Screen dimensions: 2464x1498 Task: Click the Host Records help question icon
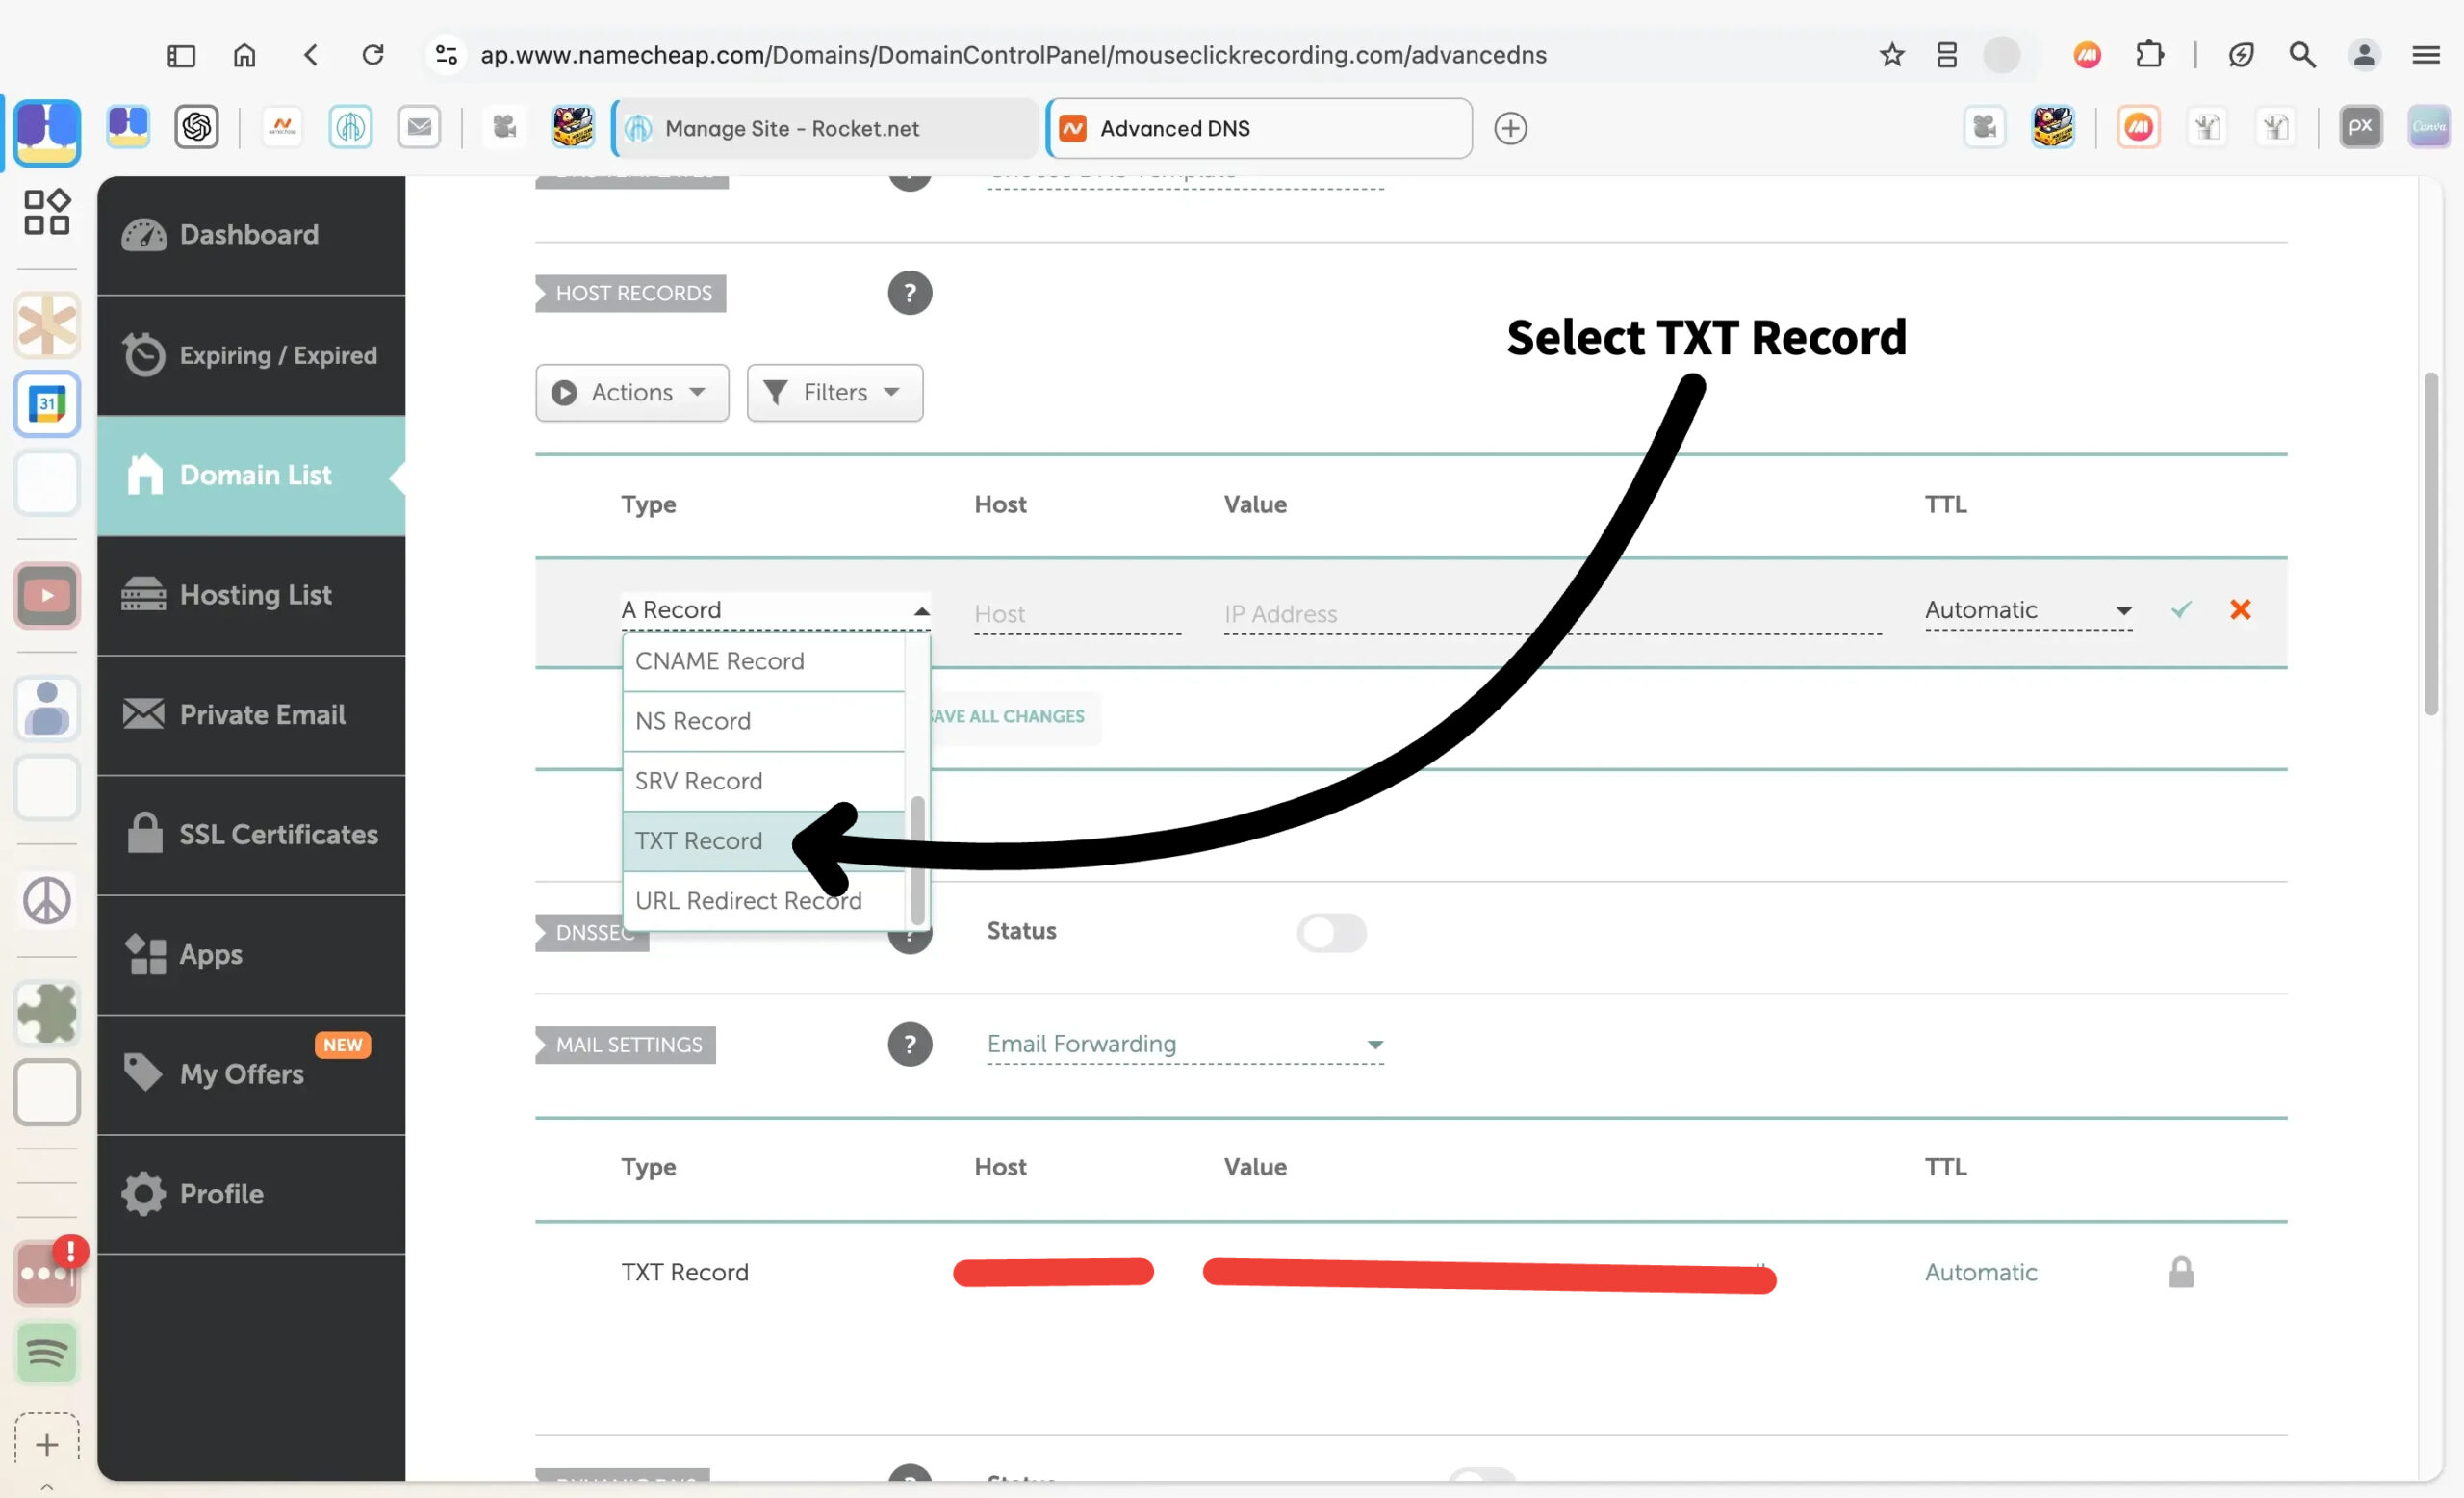[909, 293]
